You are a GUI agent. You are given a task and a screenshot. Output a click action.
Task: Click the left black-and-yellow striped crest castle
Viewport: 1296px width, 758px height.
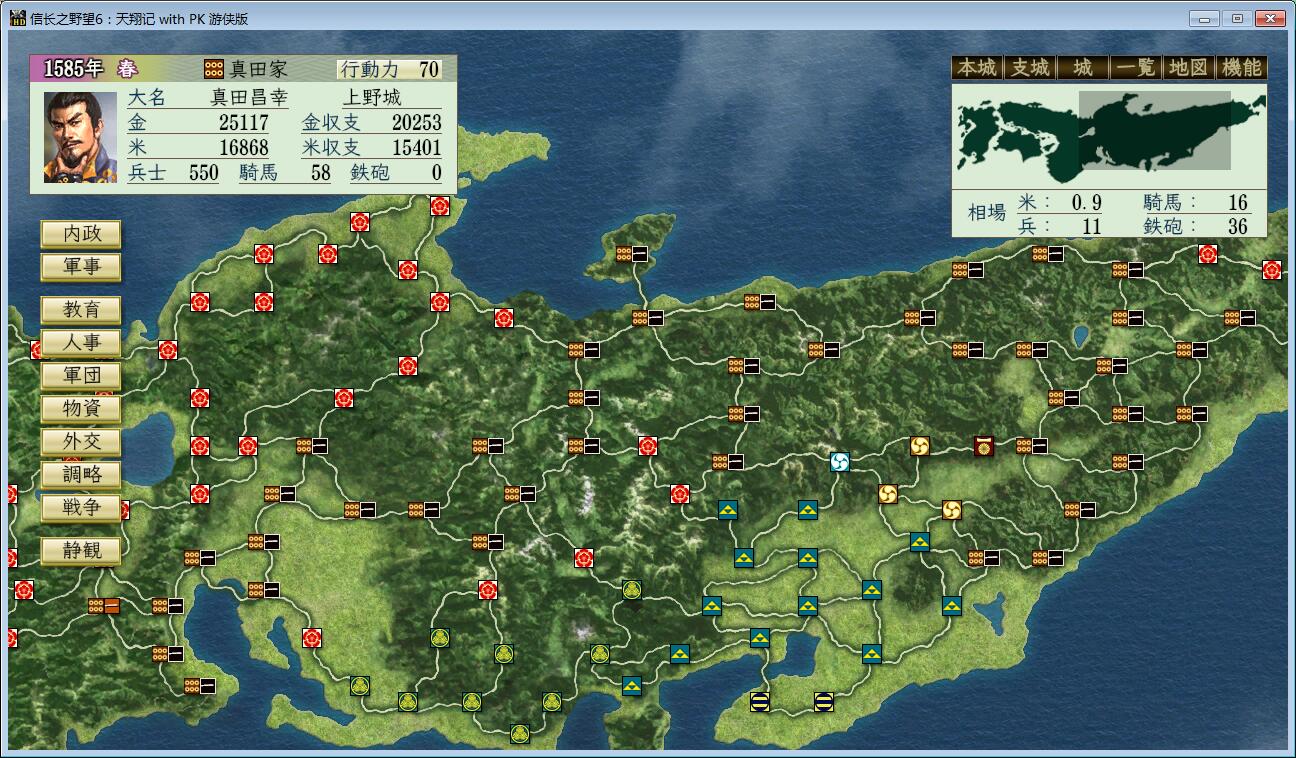pos(760,701)
